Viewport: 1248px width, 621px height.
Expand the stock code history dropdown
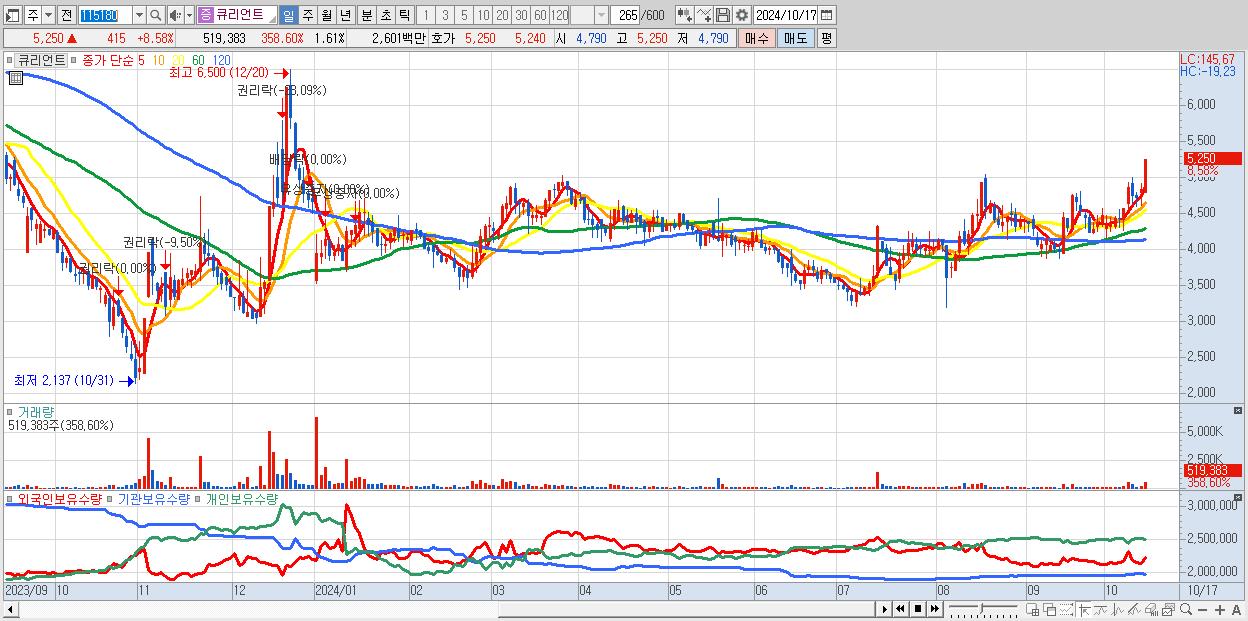pyautogui.click(x=139, y=15)
